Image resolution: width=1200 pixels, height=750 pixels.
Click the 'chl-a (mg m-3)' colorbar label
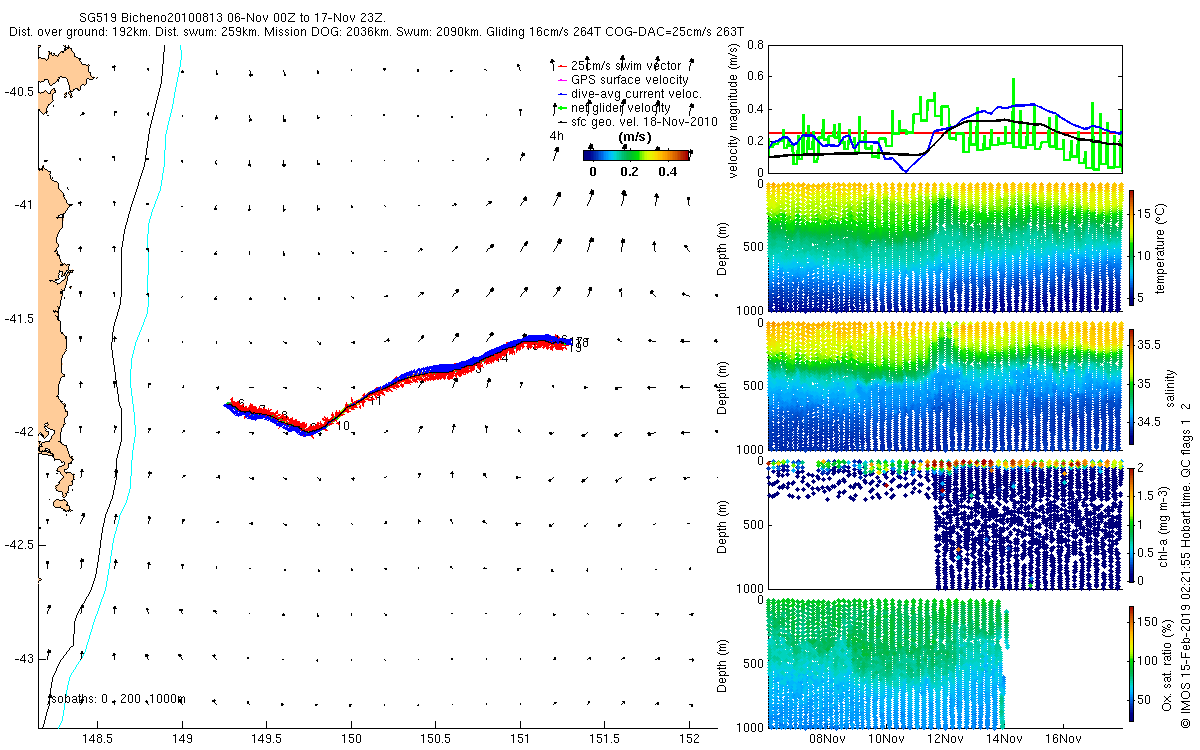click(x=1162, y=525)
